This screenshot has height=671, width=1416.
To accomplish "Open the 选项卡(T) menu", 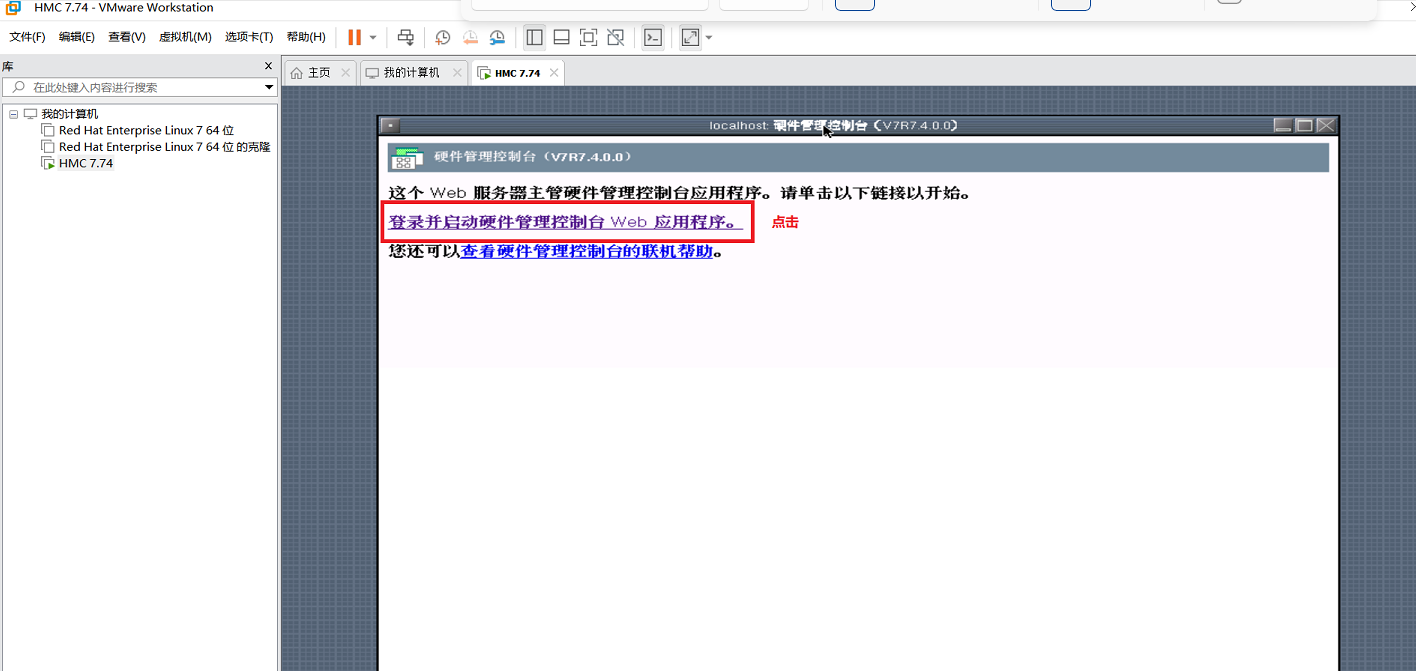I will point(249,37).
